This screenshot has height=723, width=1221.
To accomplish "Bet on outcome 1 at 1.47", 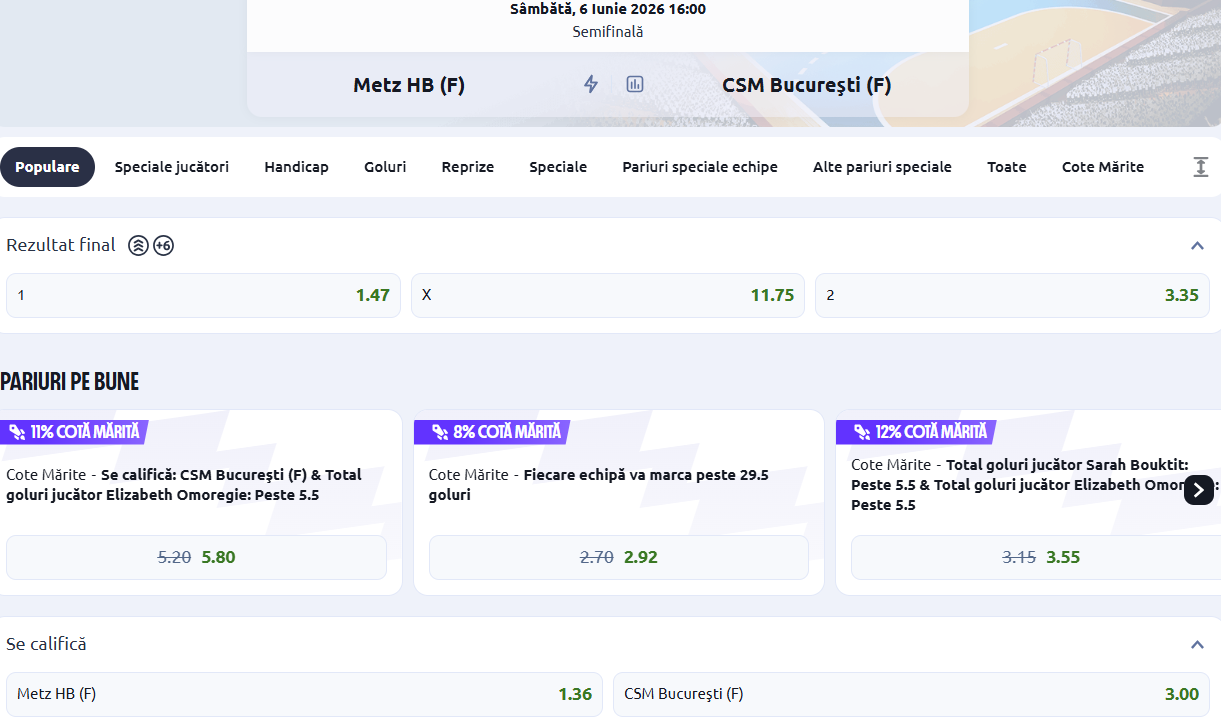I will [x=203, y=295].
